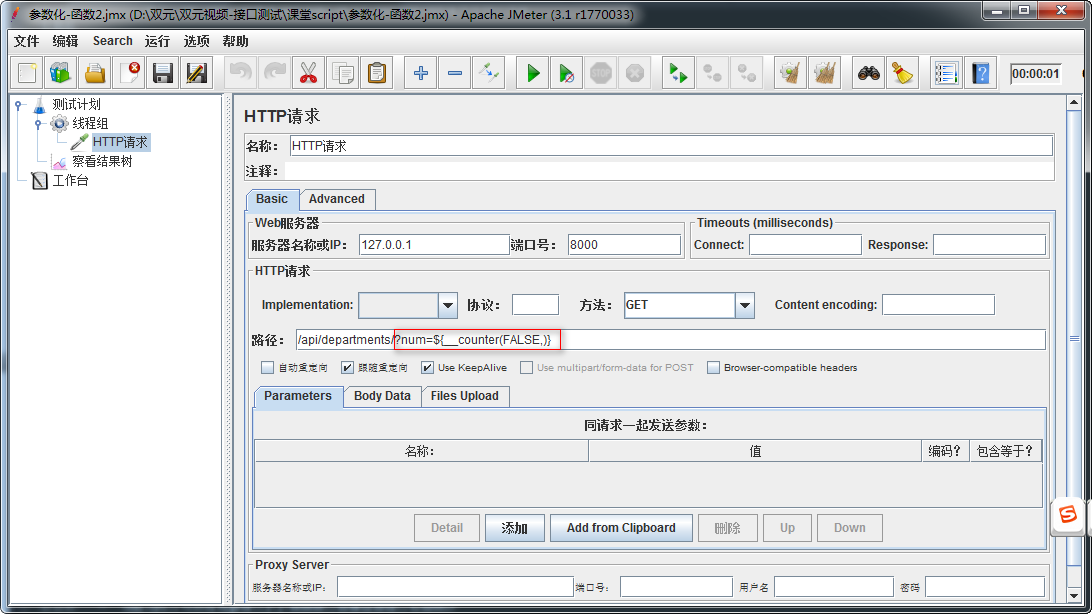This screenshot has width=1092, height=614.
Task: Click the Connect timeout field
Action: (805, 244)
